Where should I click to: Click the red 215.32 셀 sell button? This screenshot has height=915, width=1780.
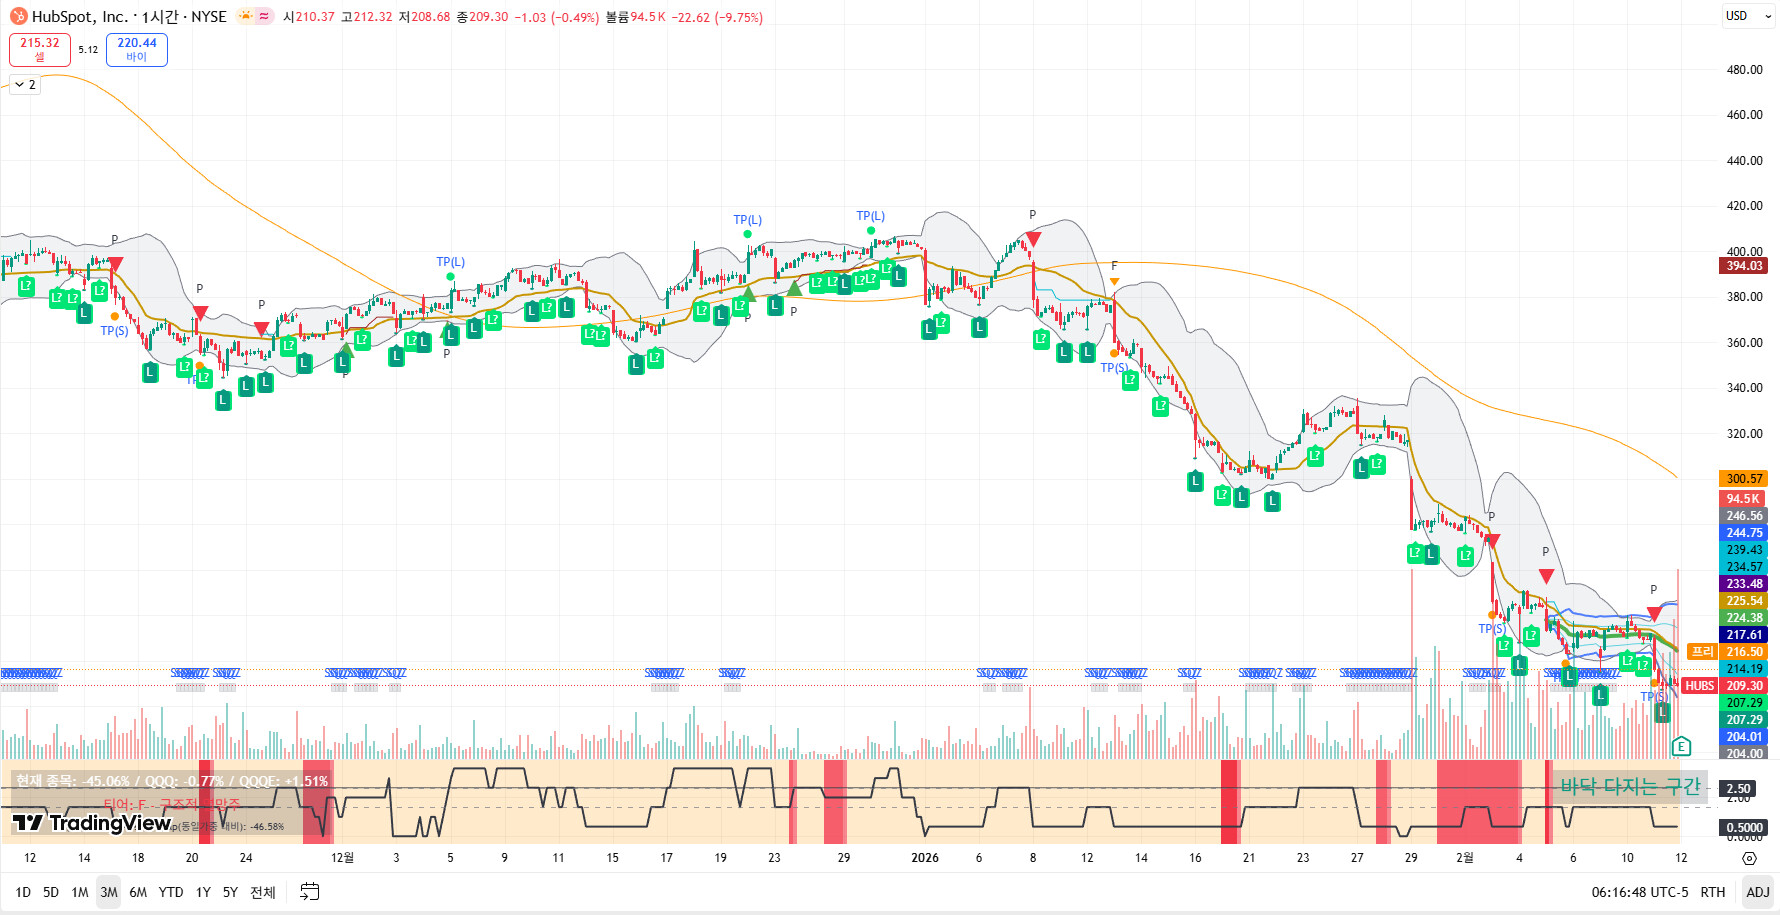(x=40, y=49)
